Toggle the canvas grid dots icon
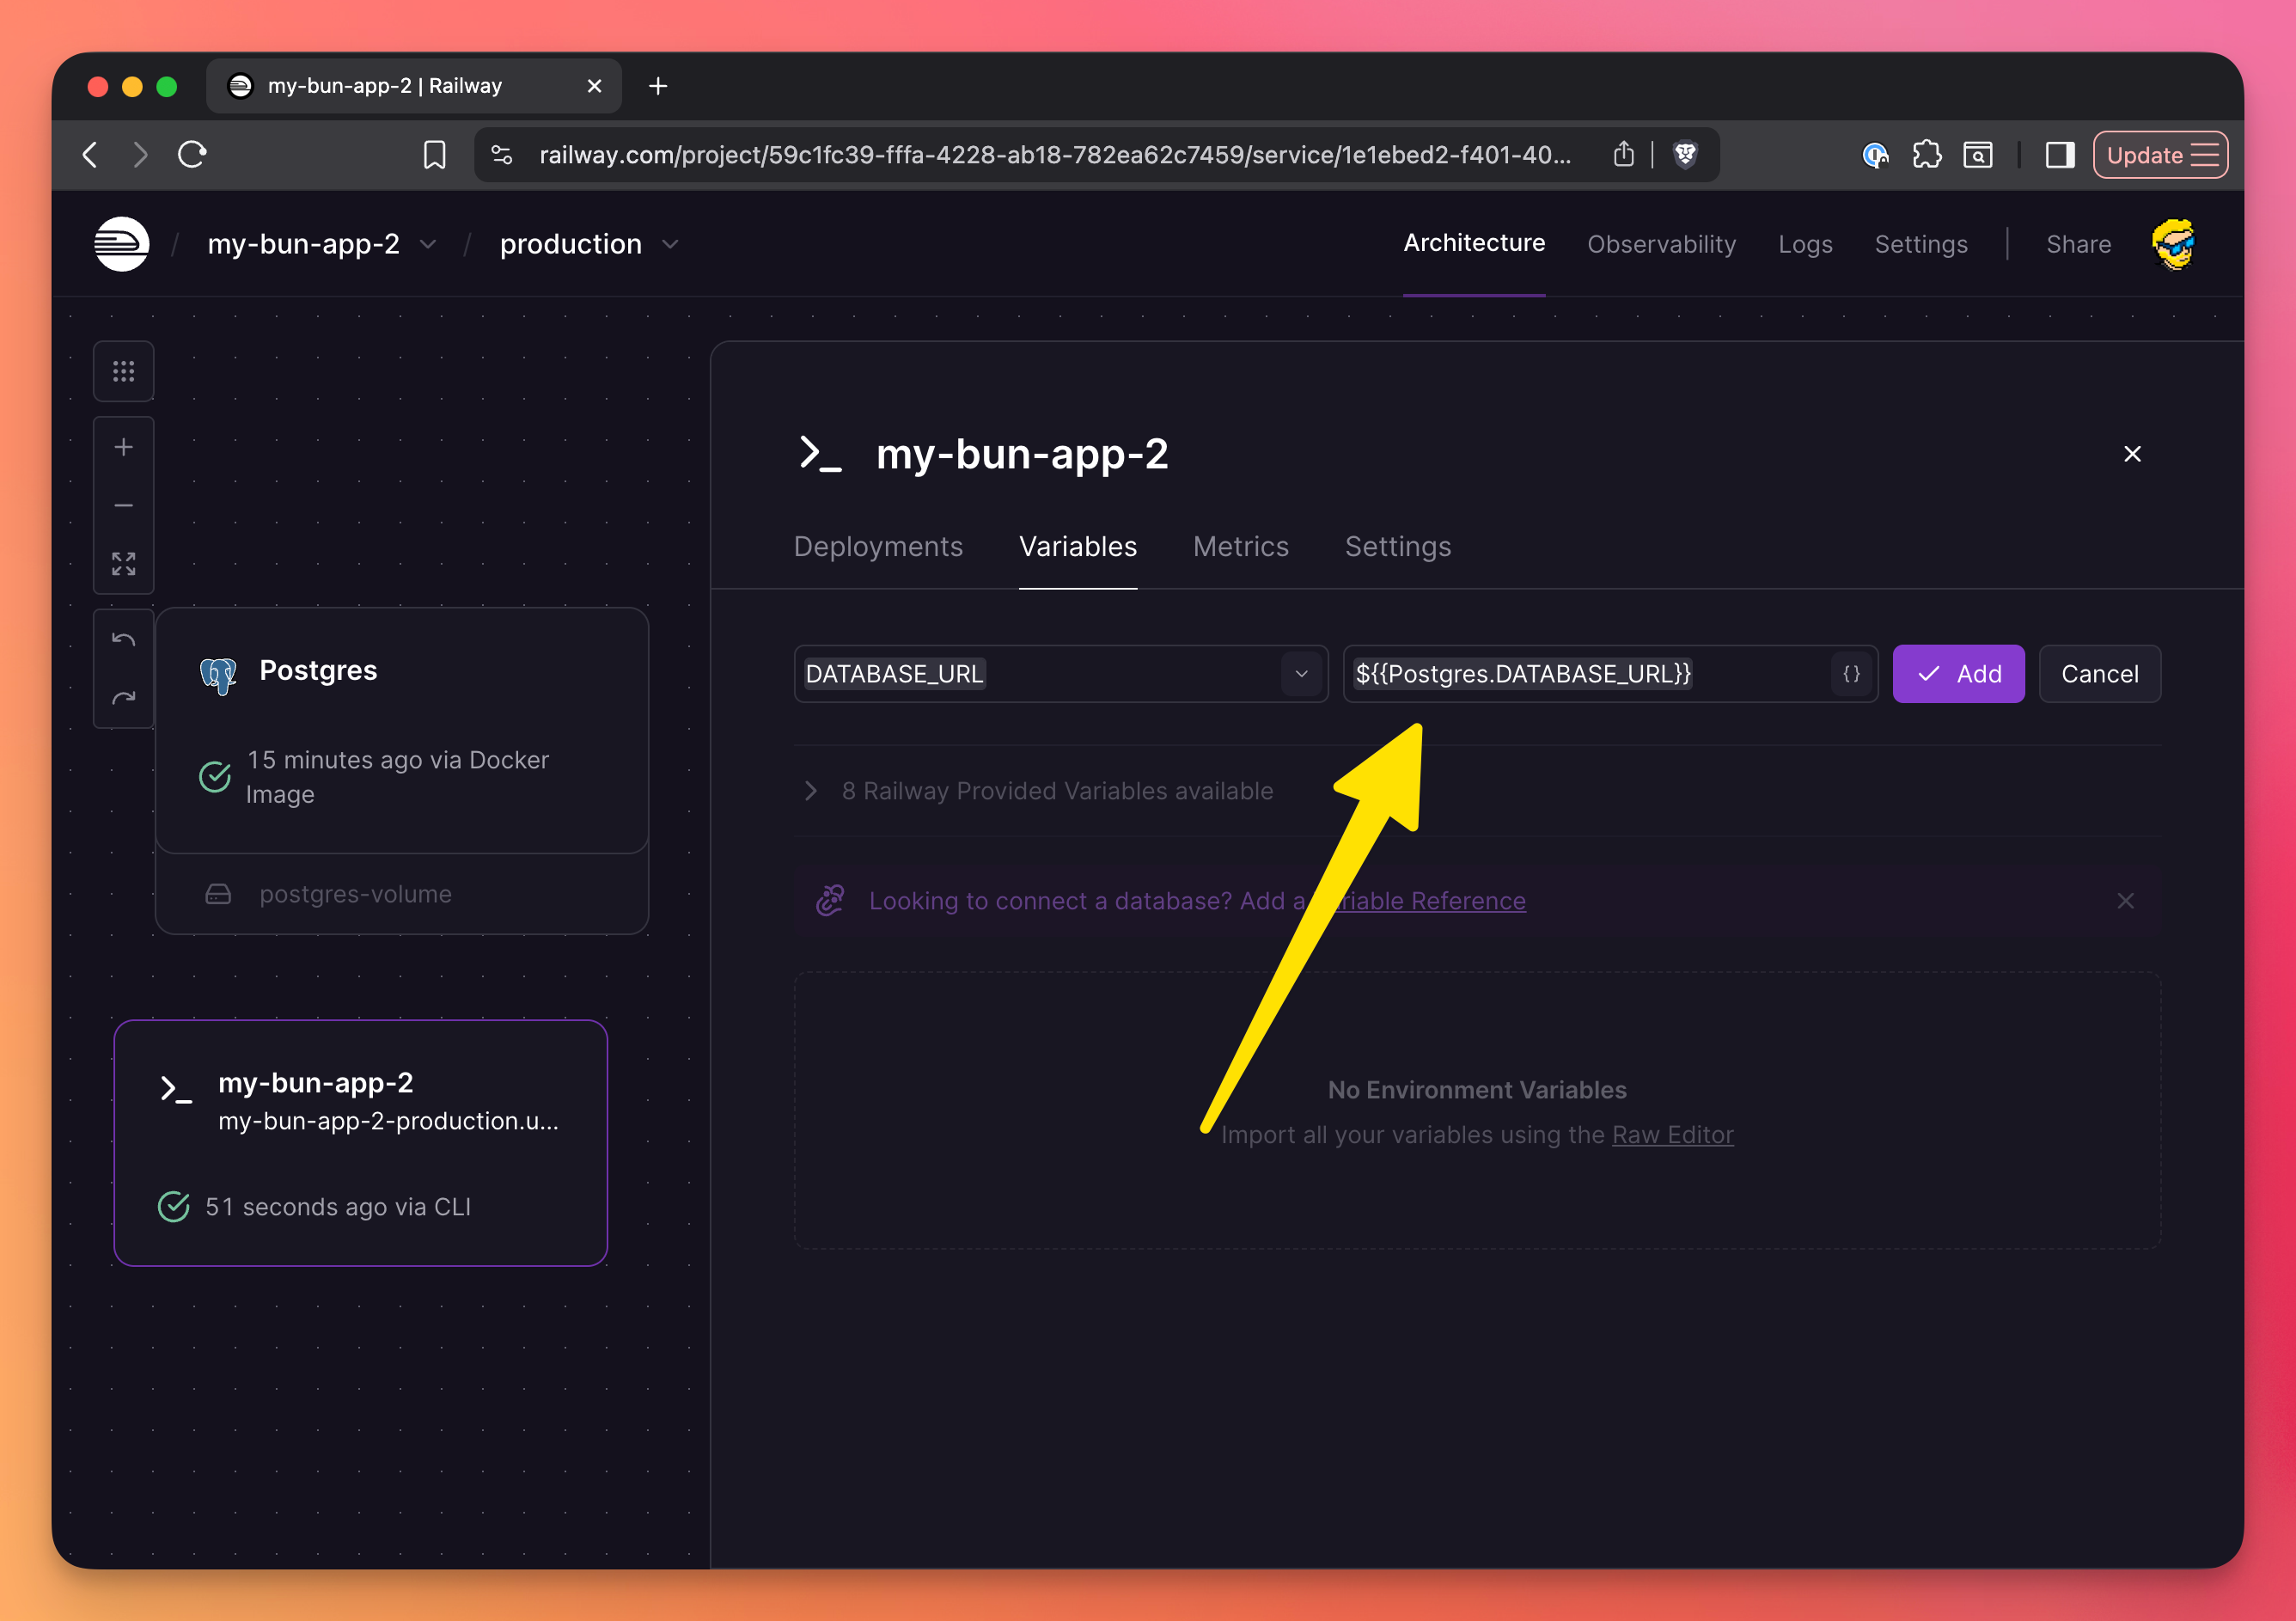 [x=123, y=372]
